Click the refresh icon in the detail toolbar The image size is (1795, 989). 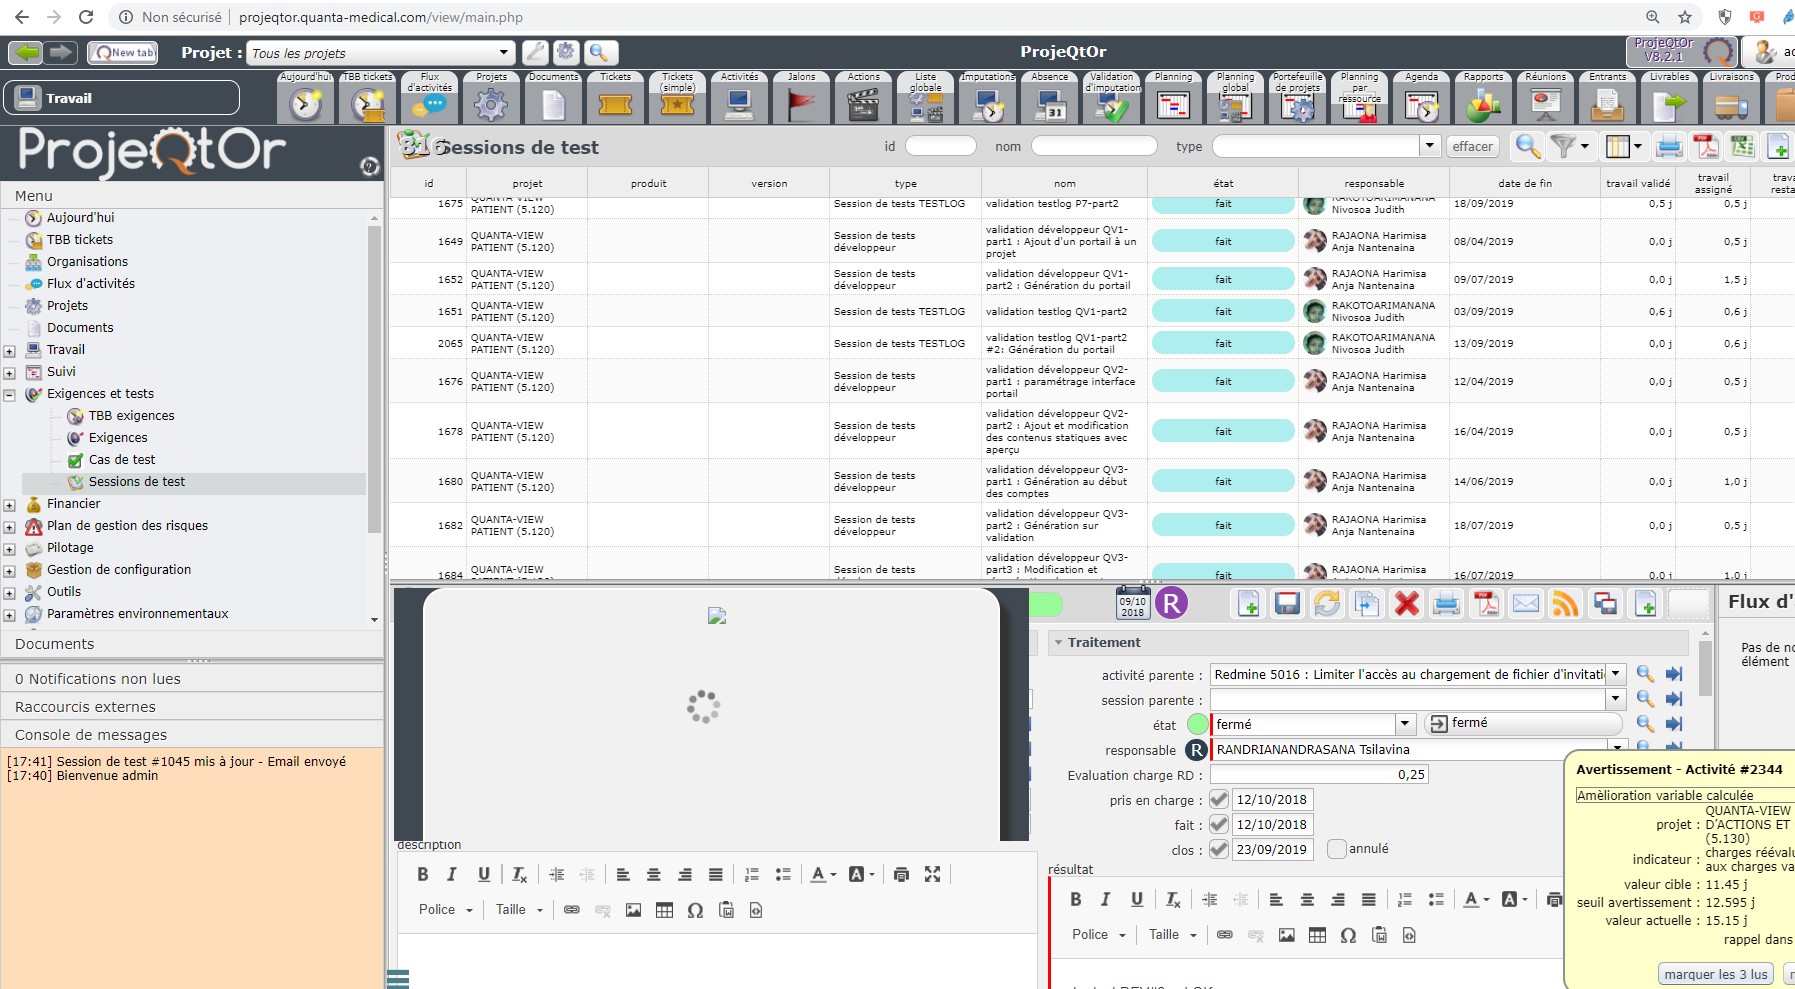coord(1327,604)
